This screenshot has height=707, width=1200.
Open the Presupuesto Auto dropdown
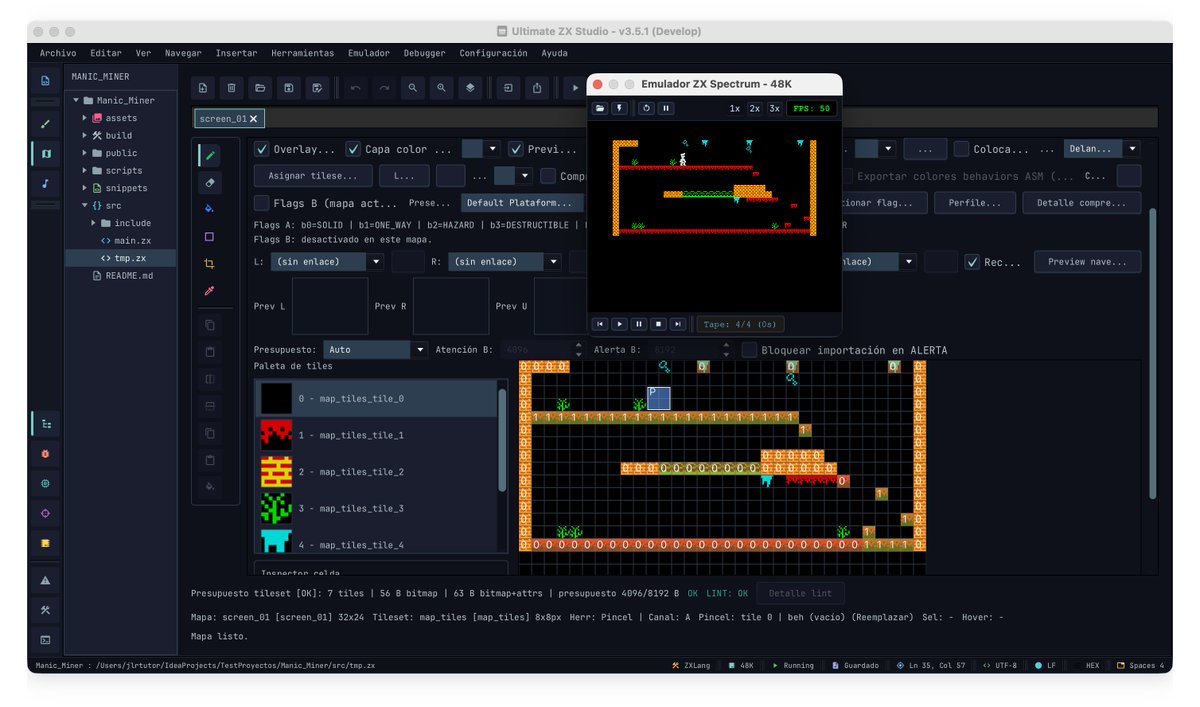pos(375,350)
